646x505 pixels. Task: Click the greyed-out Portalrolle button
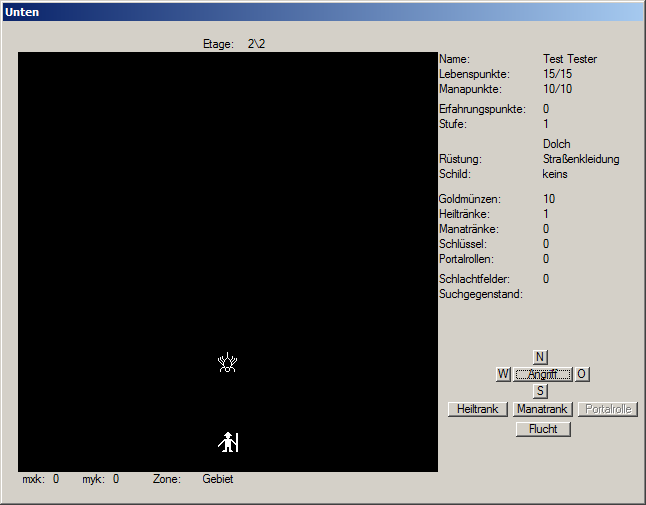[607, 409]
